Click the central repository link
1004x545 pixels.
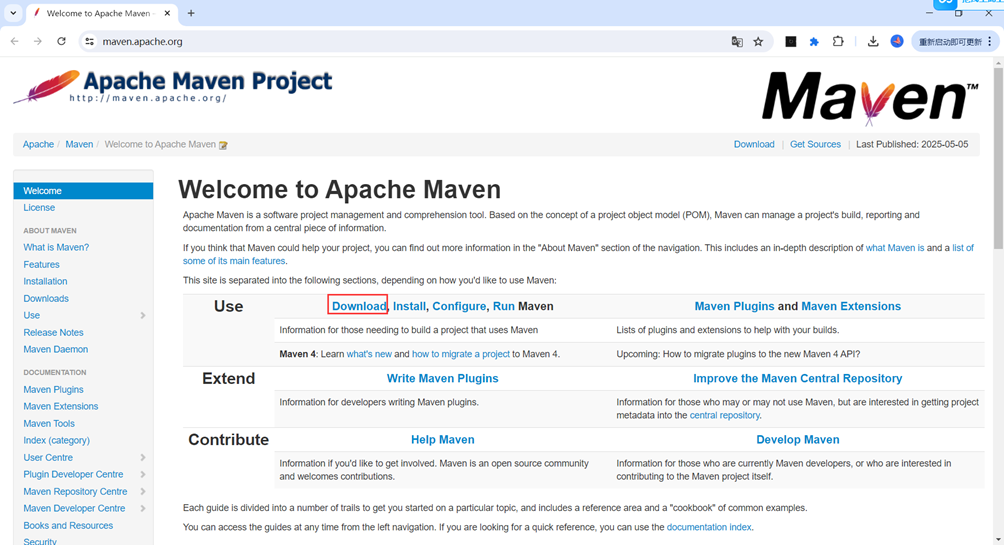725,415
